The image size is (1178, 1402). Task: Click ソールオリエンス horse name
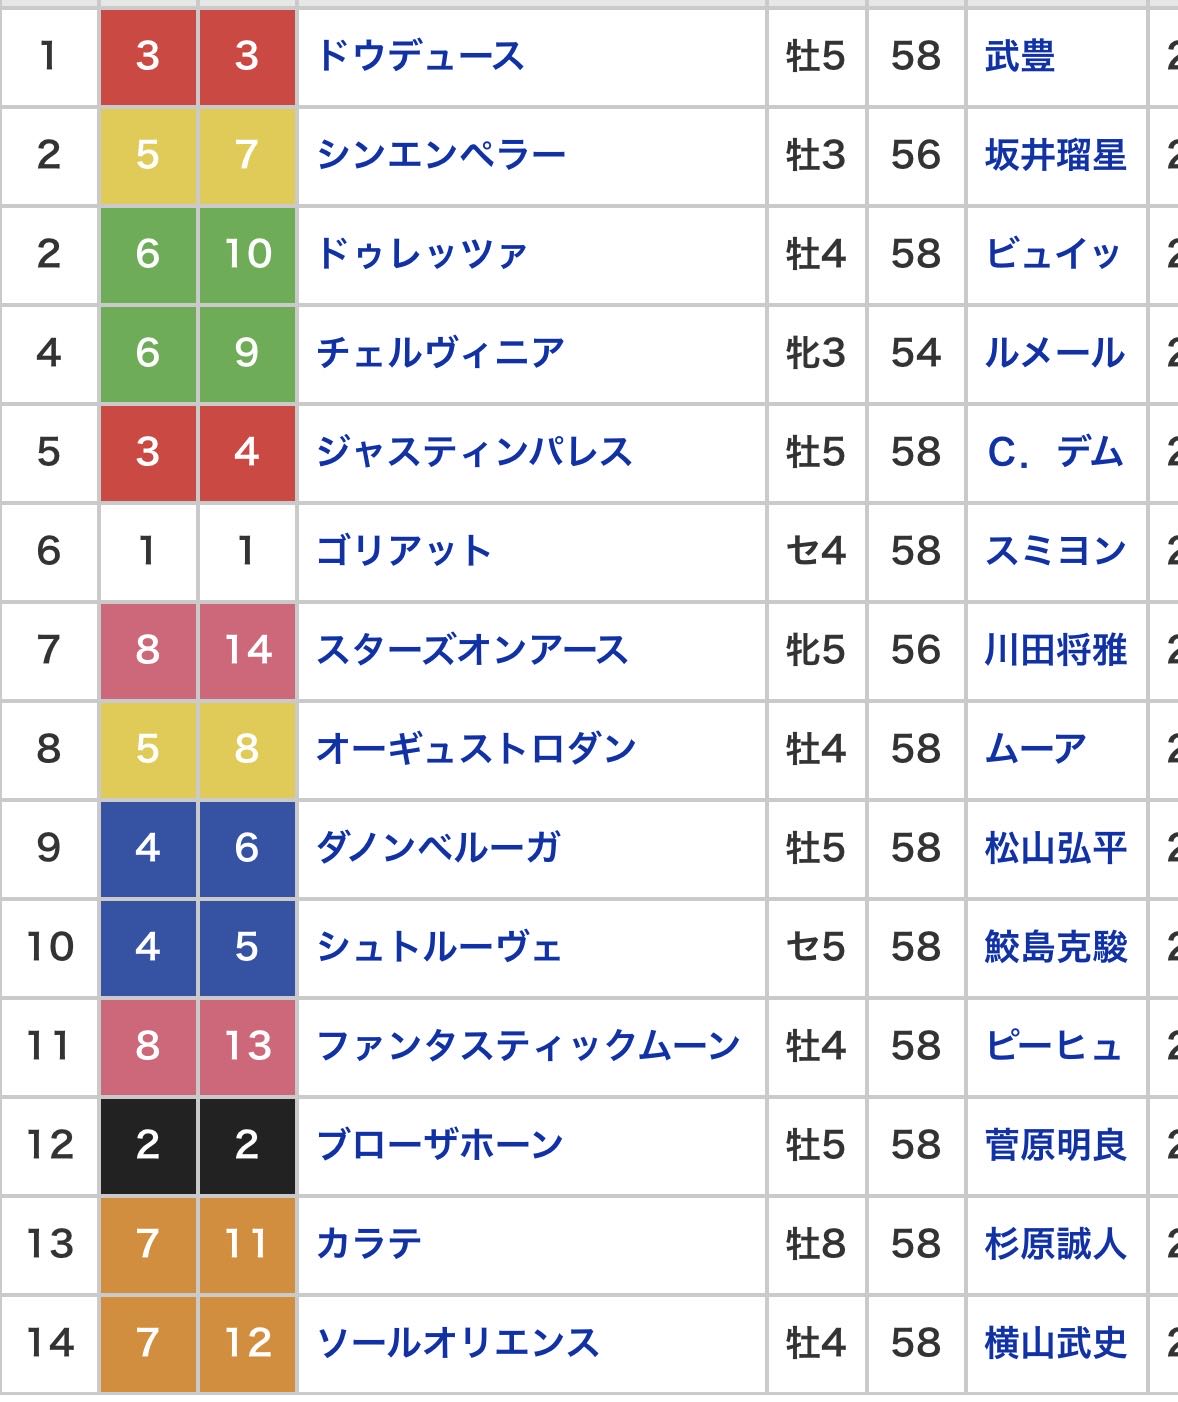coord(457,1343)
